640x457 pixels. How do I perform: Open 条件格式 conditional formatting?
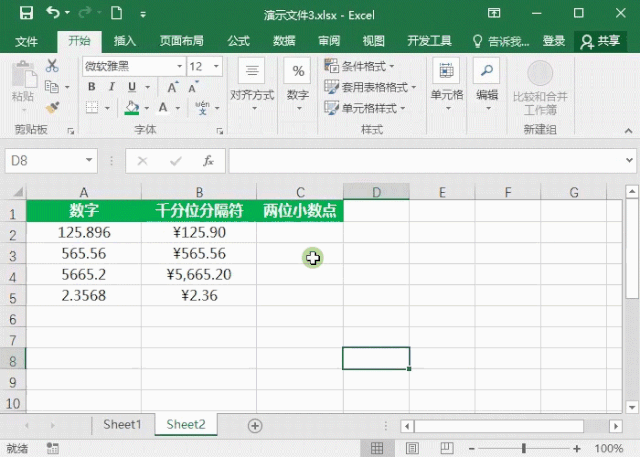(x=359, y=66)
